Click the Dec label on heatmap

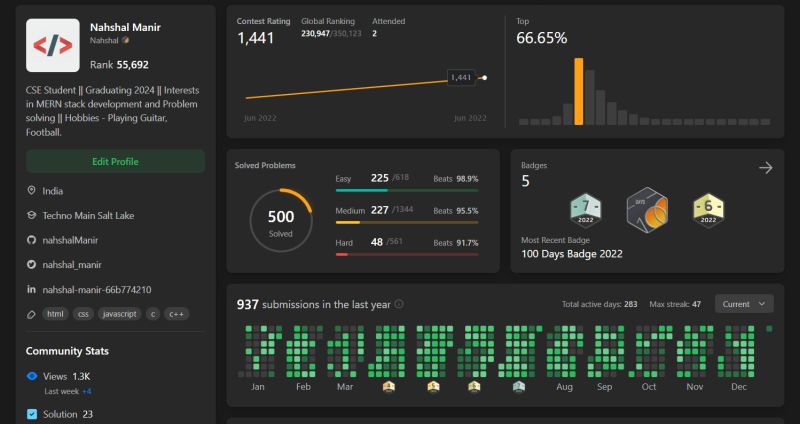pos(739,387)
